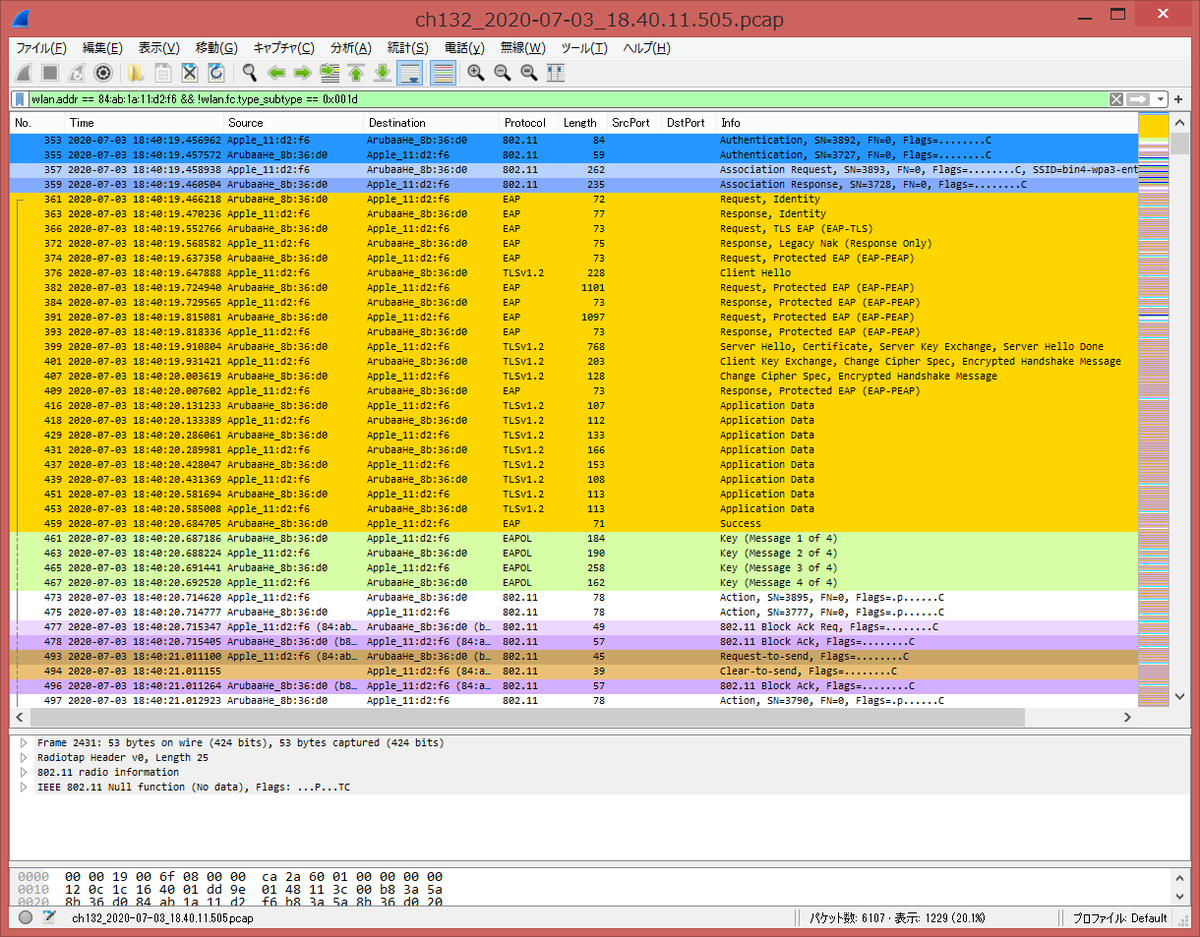Screen dimensions: 1200x937
Task: Click the zoom in magnifier icon
Action: pyautogui.click(x=476, y=73)
